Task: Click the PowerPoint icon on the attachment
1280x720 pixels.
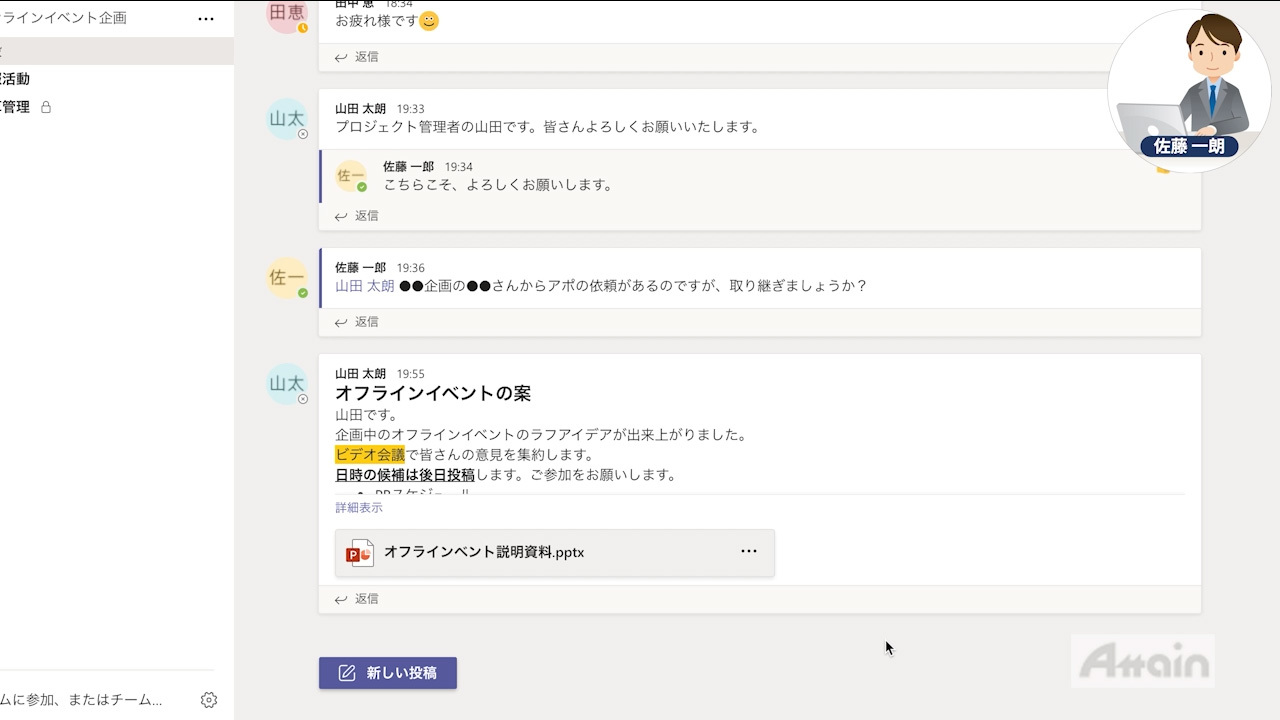Action: pos(359,553)
